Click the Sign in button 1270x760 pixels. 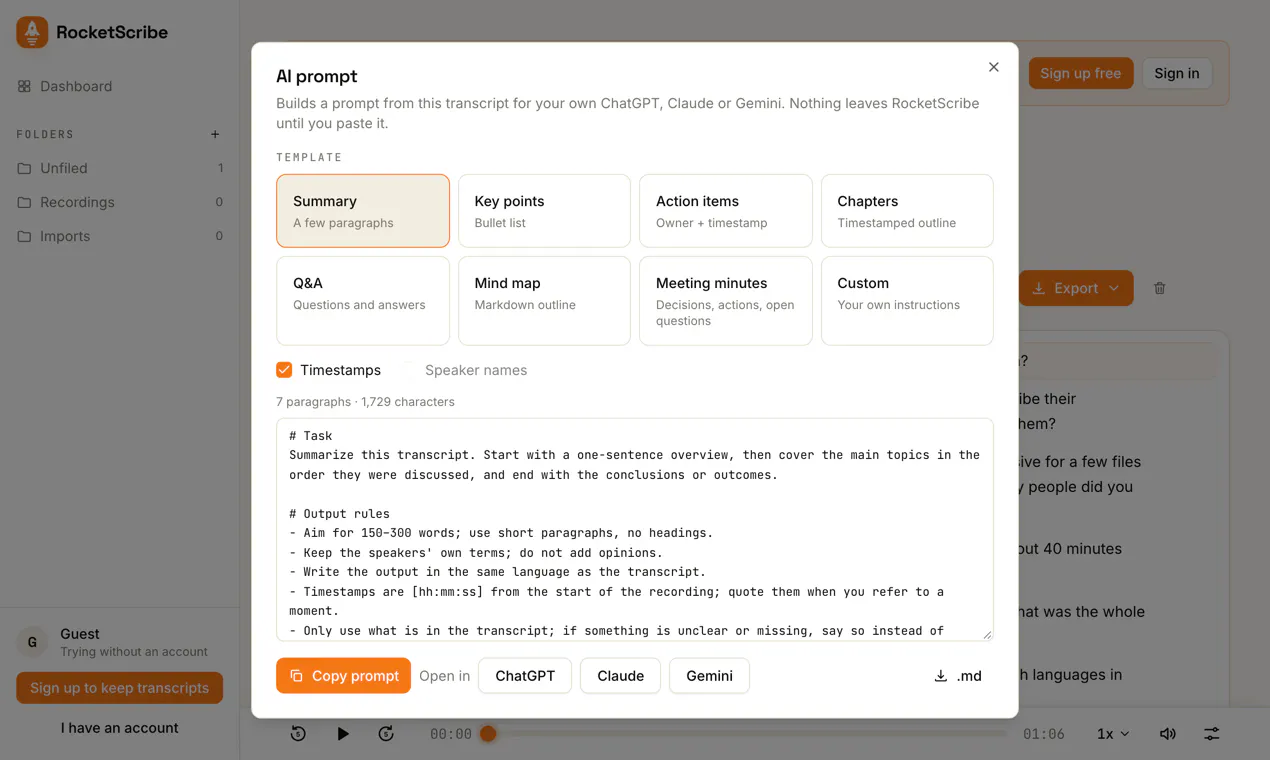[1176, 73]
